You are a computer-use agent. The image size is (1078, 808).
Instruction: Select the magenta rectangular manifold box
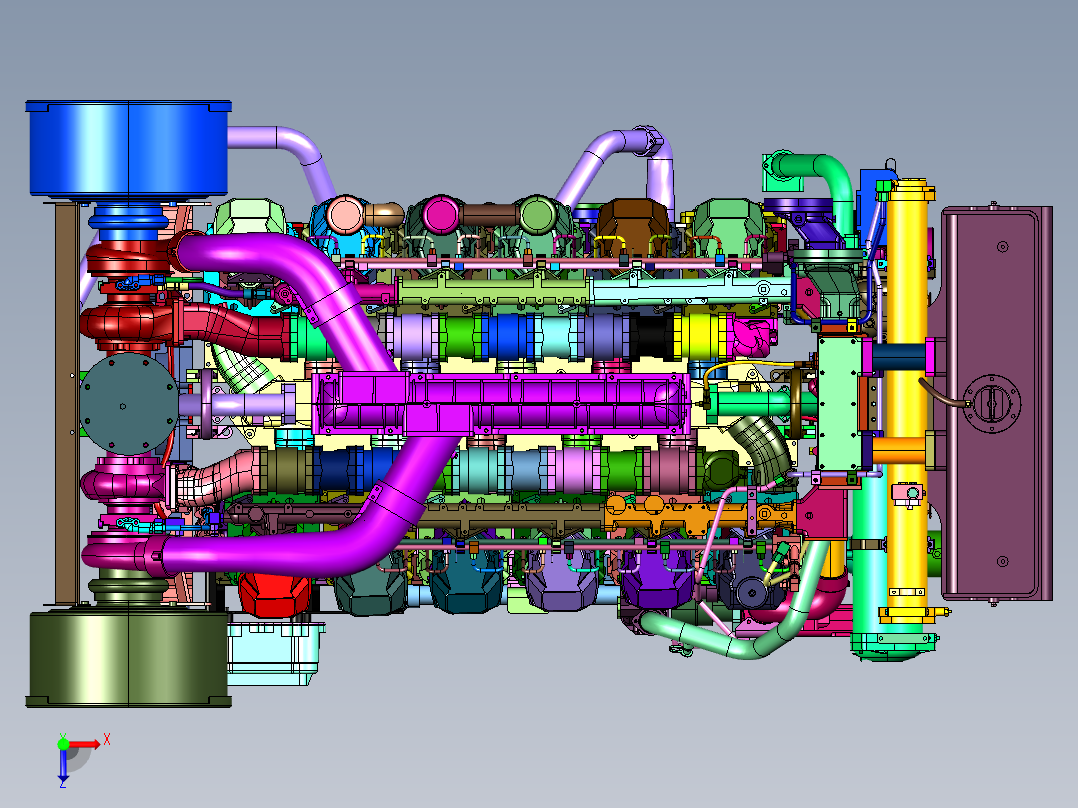pyautogui.click(x=500, y=404)
